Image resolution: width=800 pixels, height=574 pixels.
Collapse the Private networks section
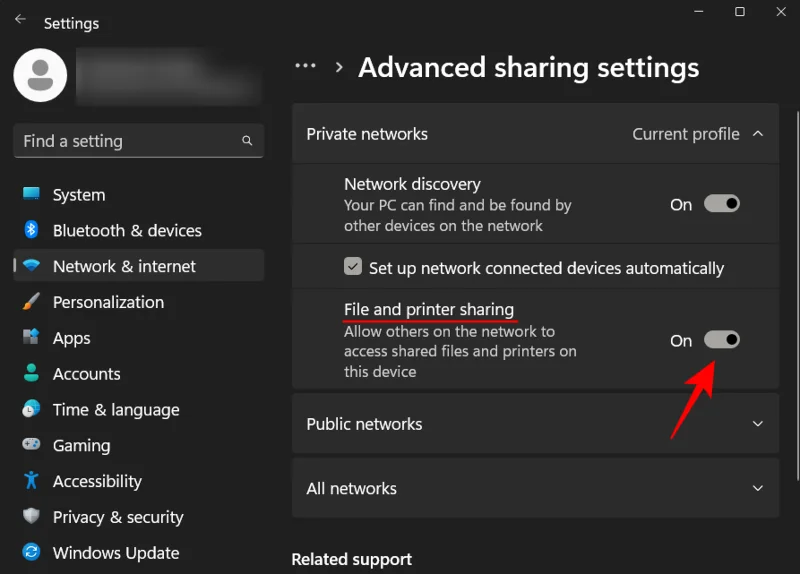click(758, 134)
